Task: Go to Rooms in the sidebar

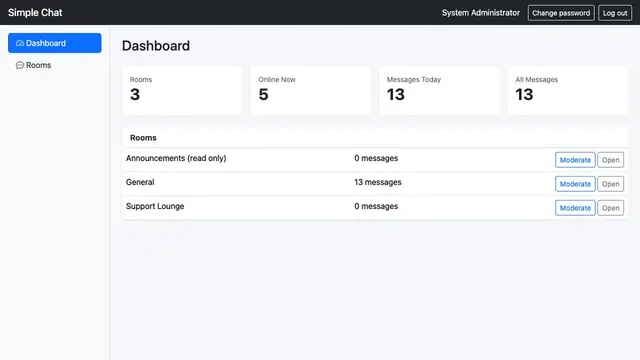Action: coord(55,65)
